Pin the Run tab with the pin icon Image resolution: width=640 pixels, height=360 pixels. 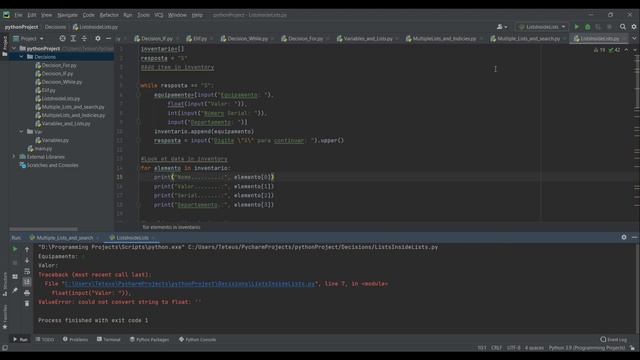(15, 290)
